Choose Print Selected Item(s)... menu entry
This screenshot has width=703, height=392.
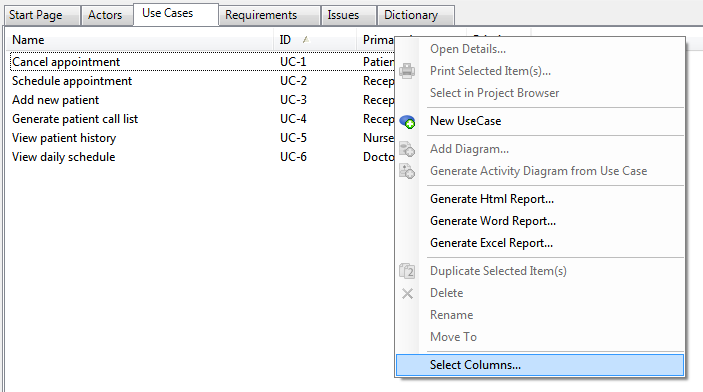click(x=540, y=71)
